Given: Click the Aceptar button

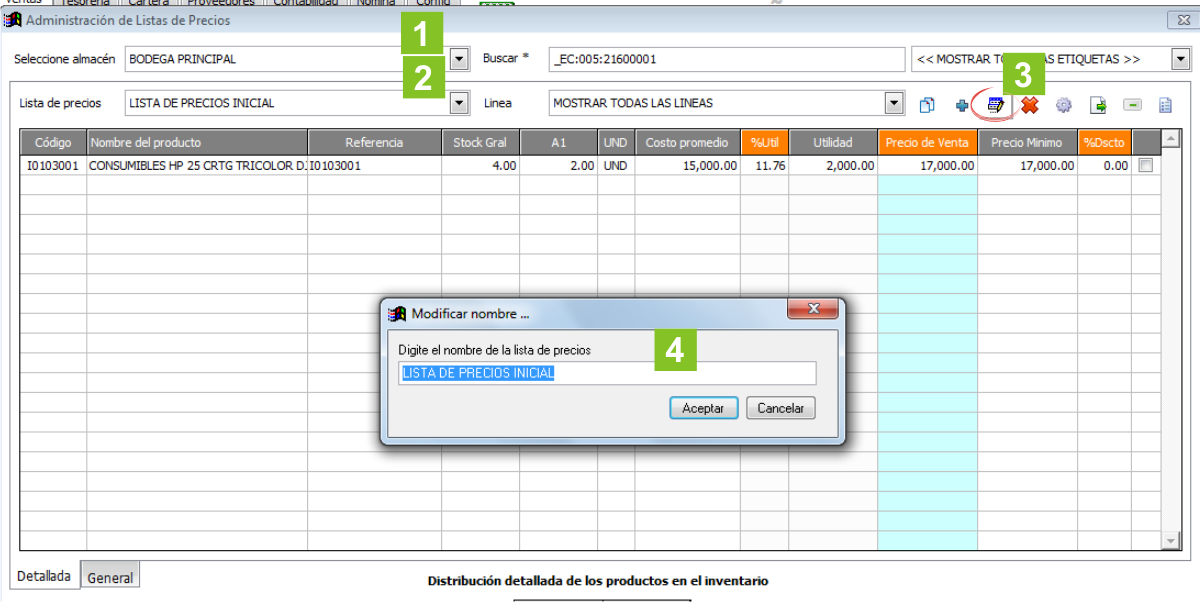Looking at the screenshot, I should click(703, 408).
